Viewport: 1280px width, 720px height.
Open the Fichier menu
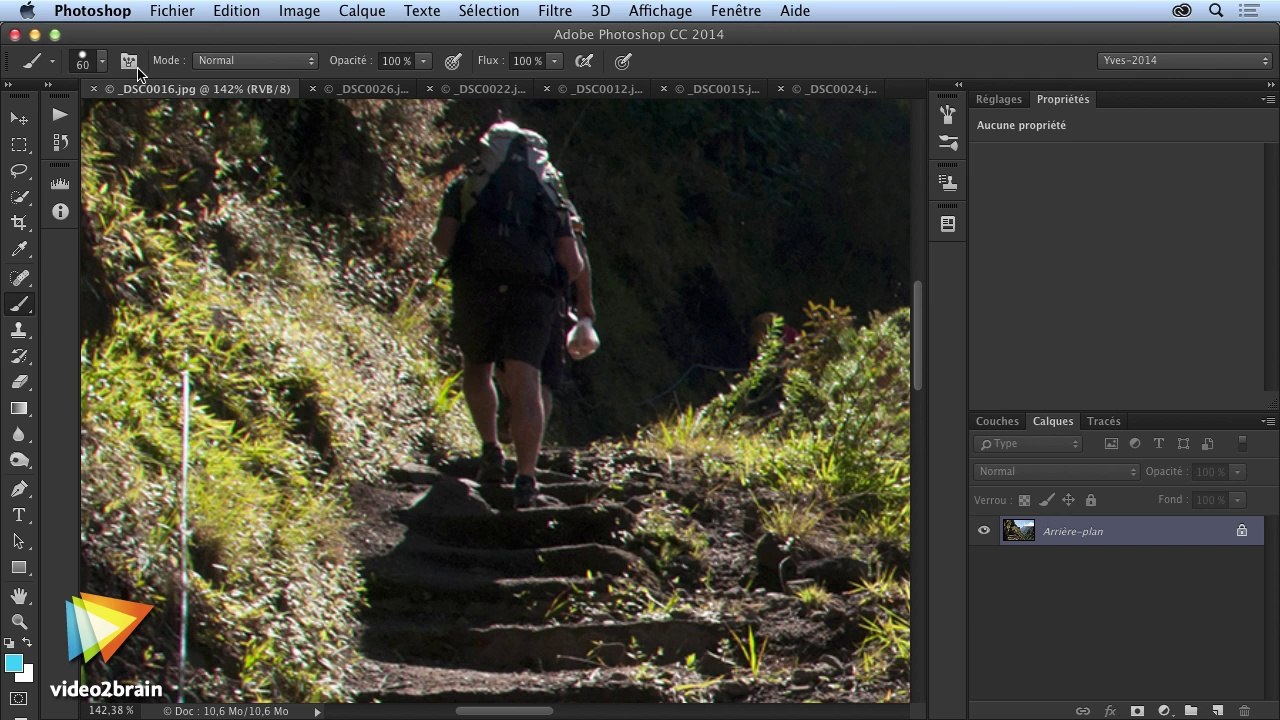tap(172, 11)
